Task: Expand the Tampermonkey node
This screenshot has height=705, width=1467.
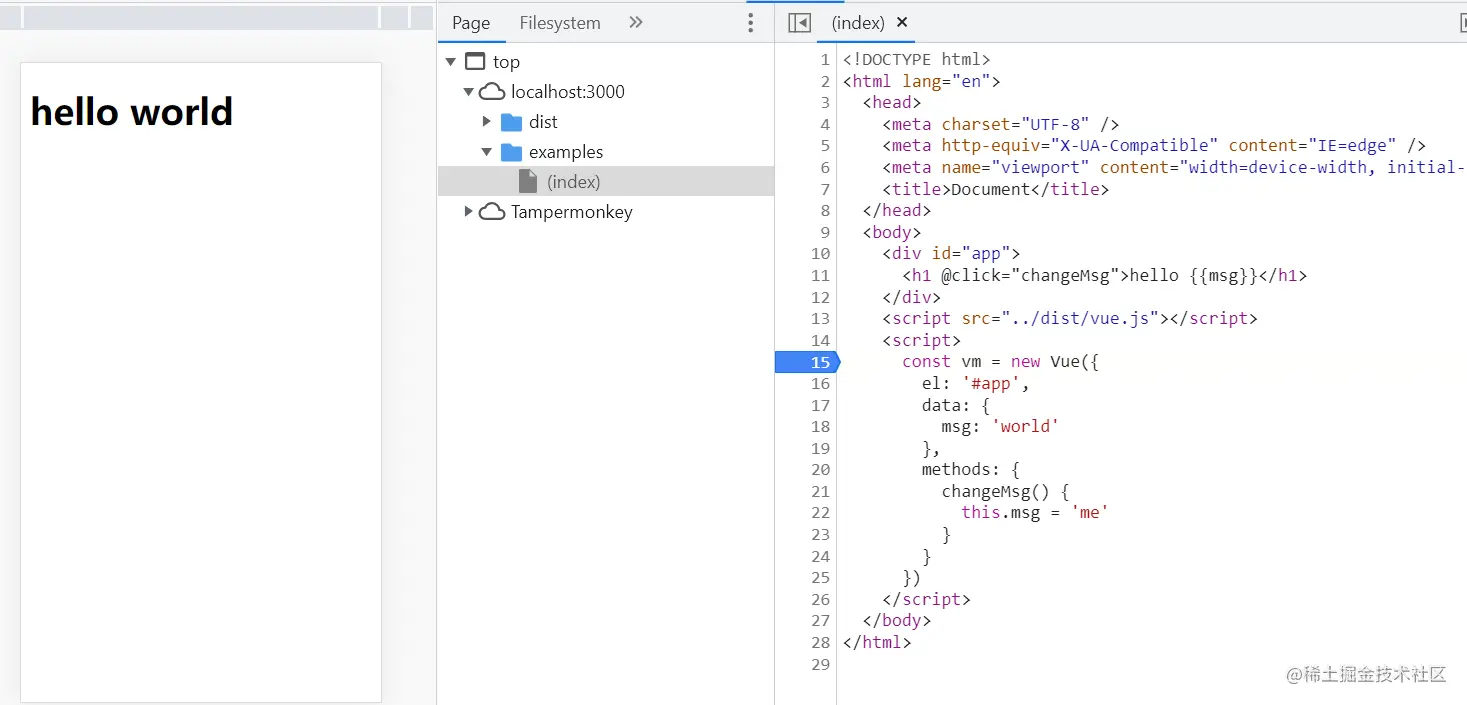Action: point(468,212)
